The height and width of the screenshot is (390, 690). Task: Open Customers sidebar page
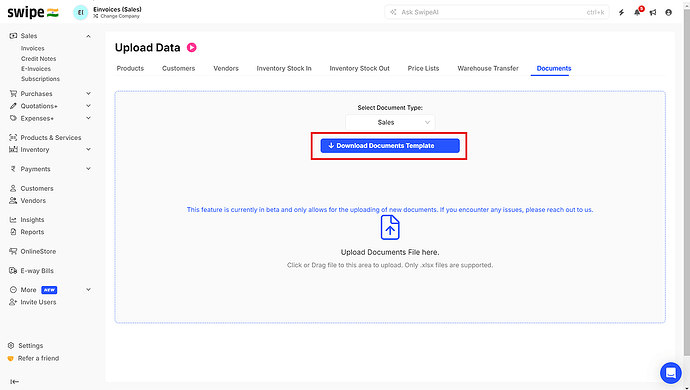point(37,188)
